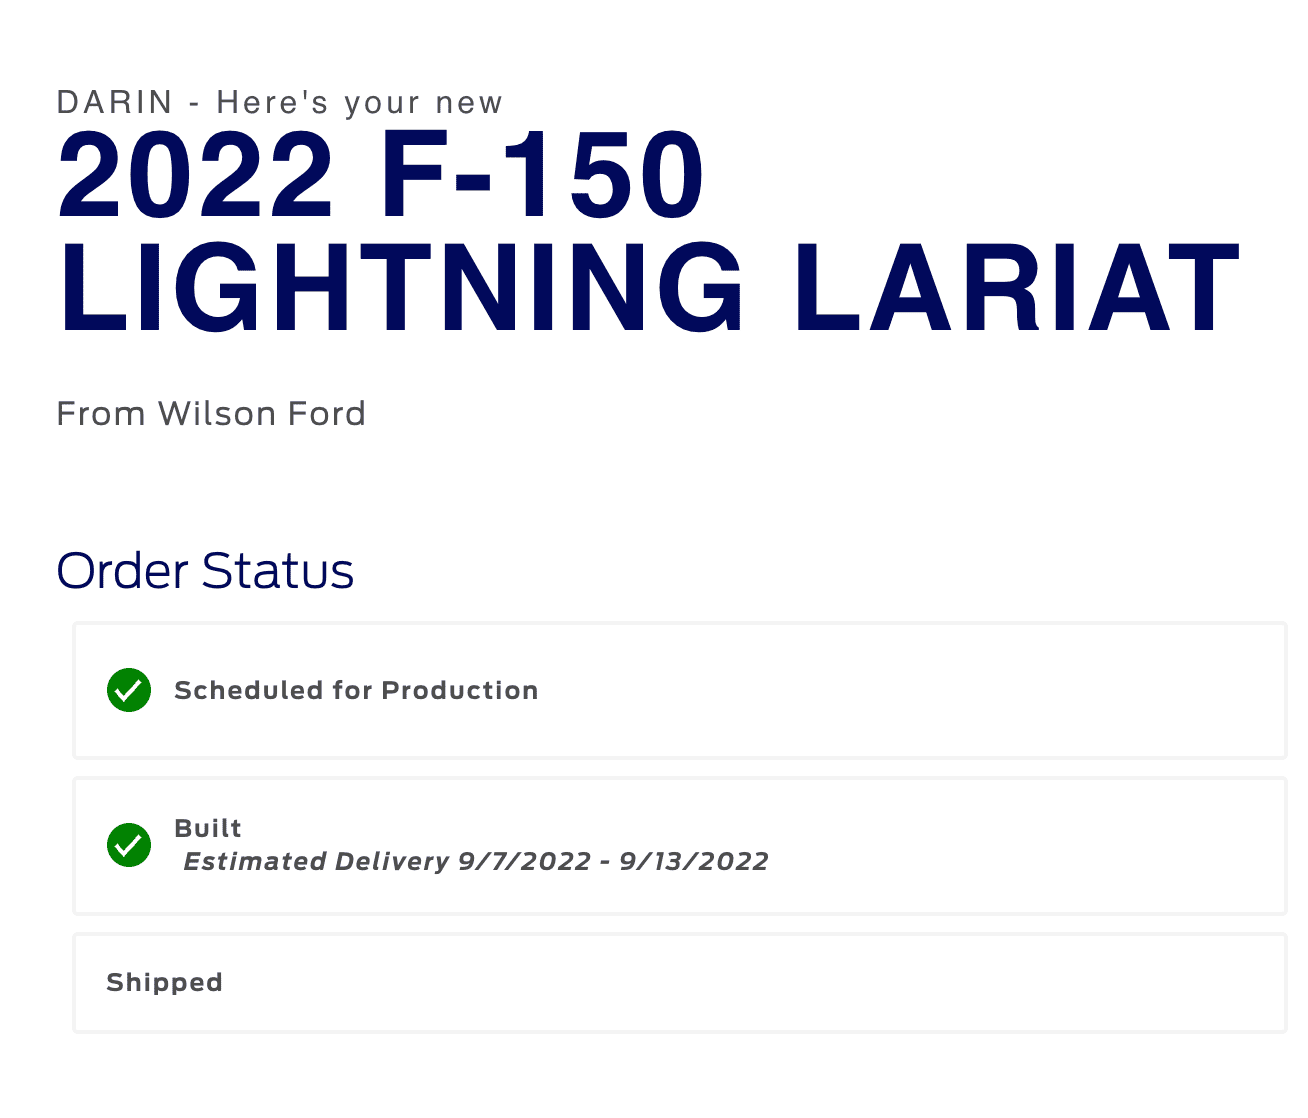Click the word LIGHTNING in the heading

pyautogui.click(x=402, y=288)
